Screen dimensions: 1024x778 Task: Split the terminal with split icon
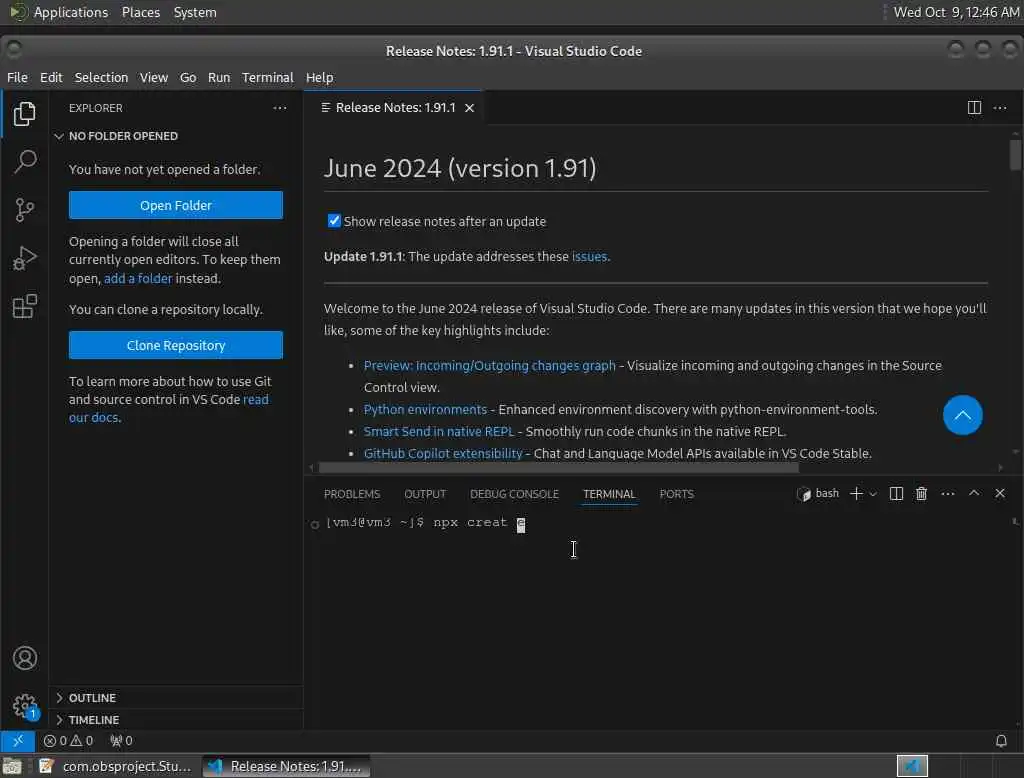pos(896,494)
